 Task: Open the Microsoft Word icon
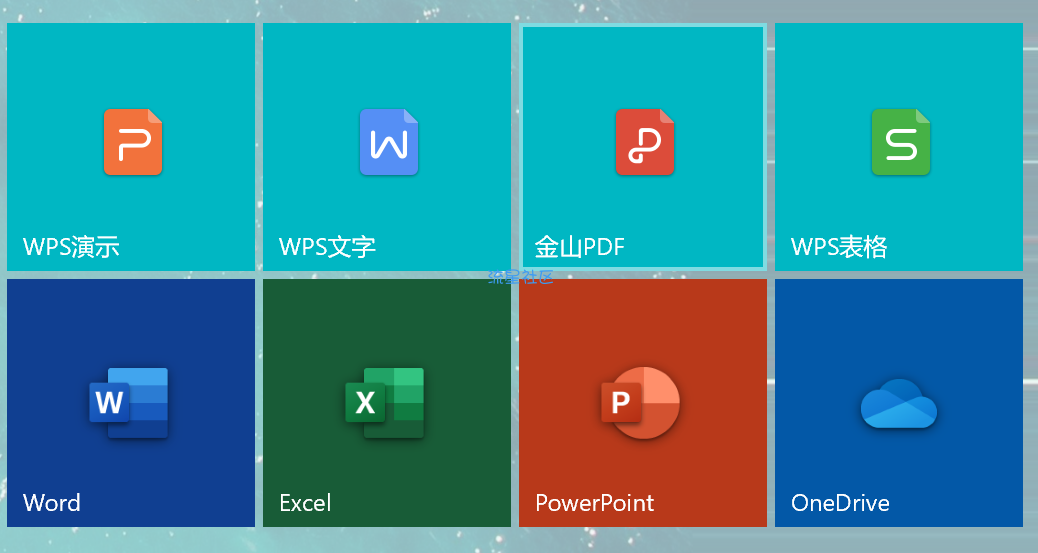click(x=129, y=403)
